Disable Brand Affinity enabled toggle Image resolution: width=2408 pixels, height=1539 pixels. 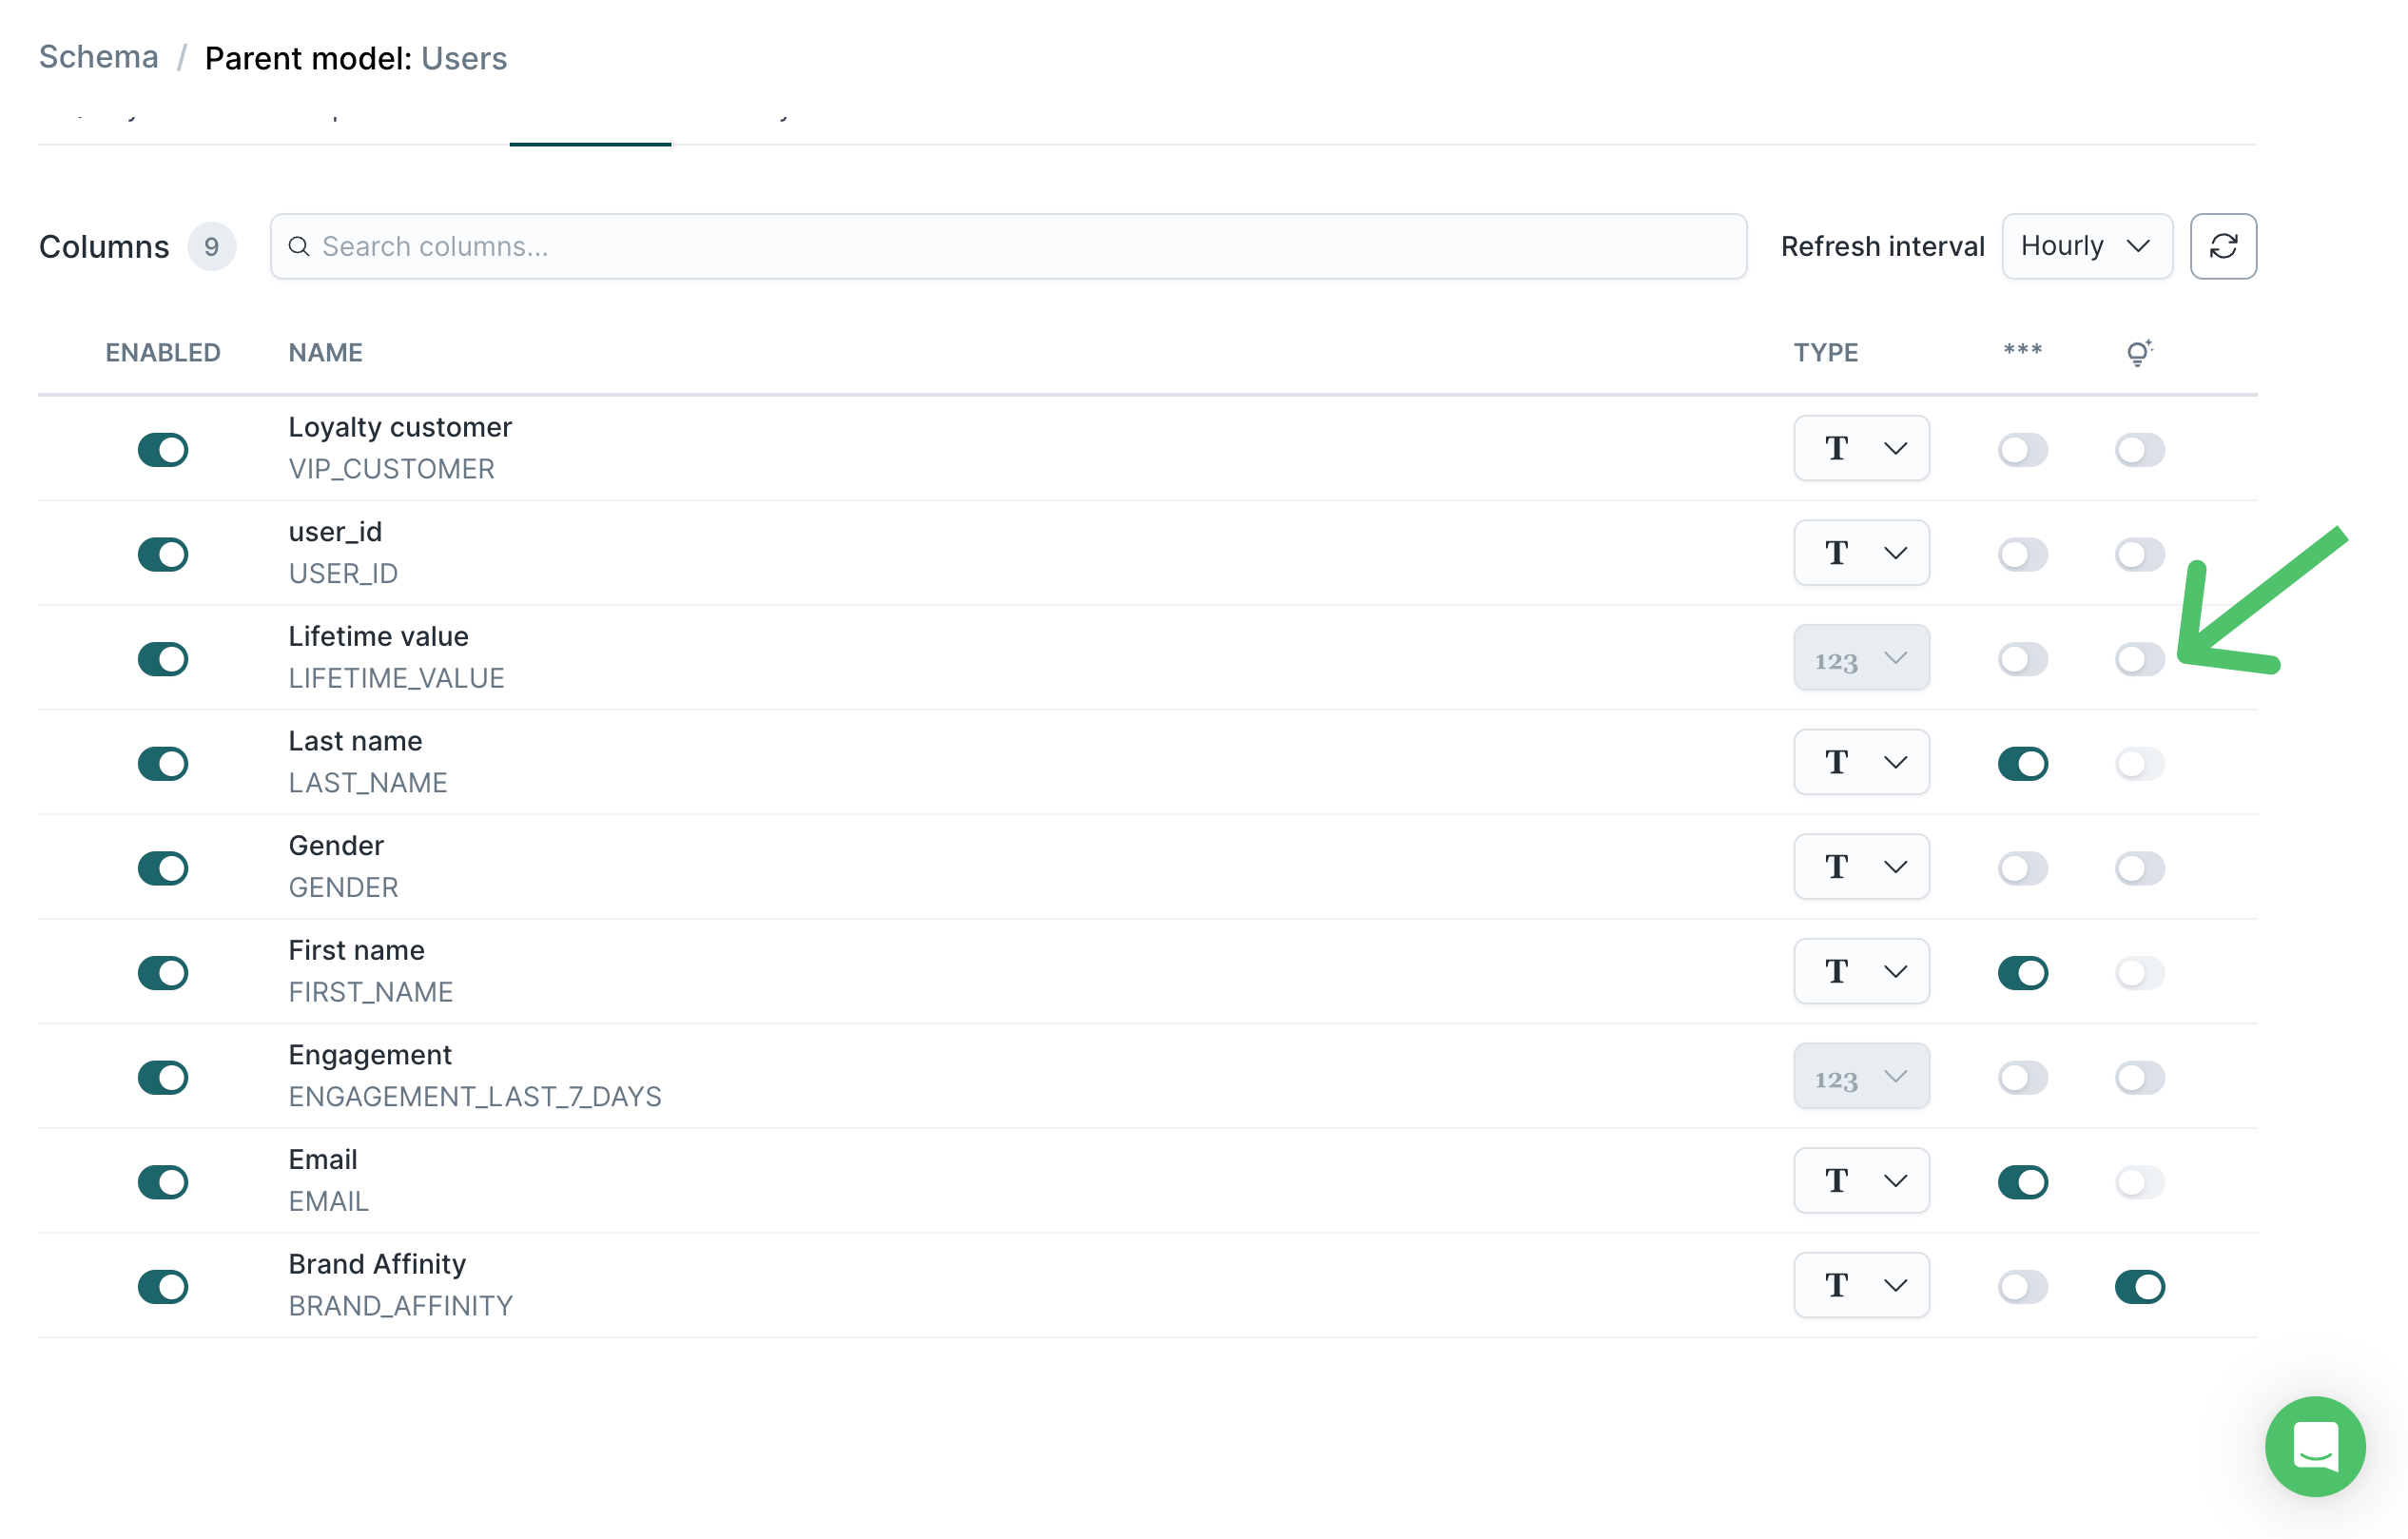click(x=163, y=1287)
